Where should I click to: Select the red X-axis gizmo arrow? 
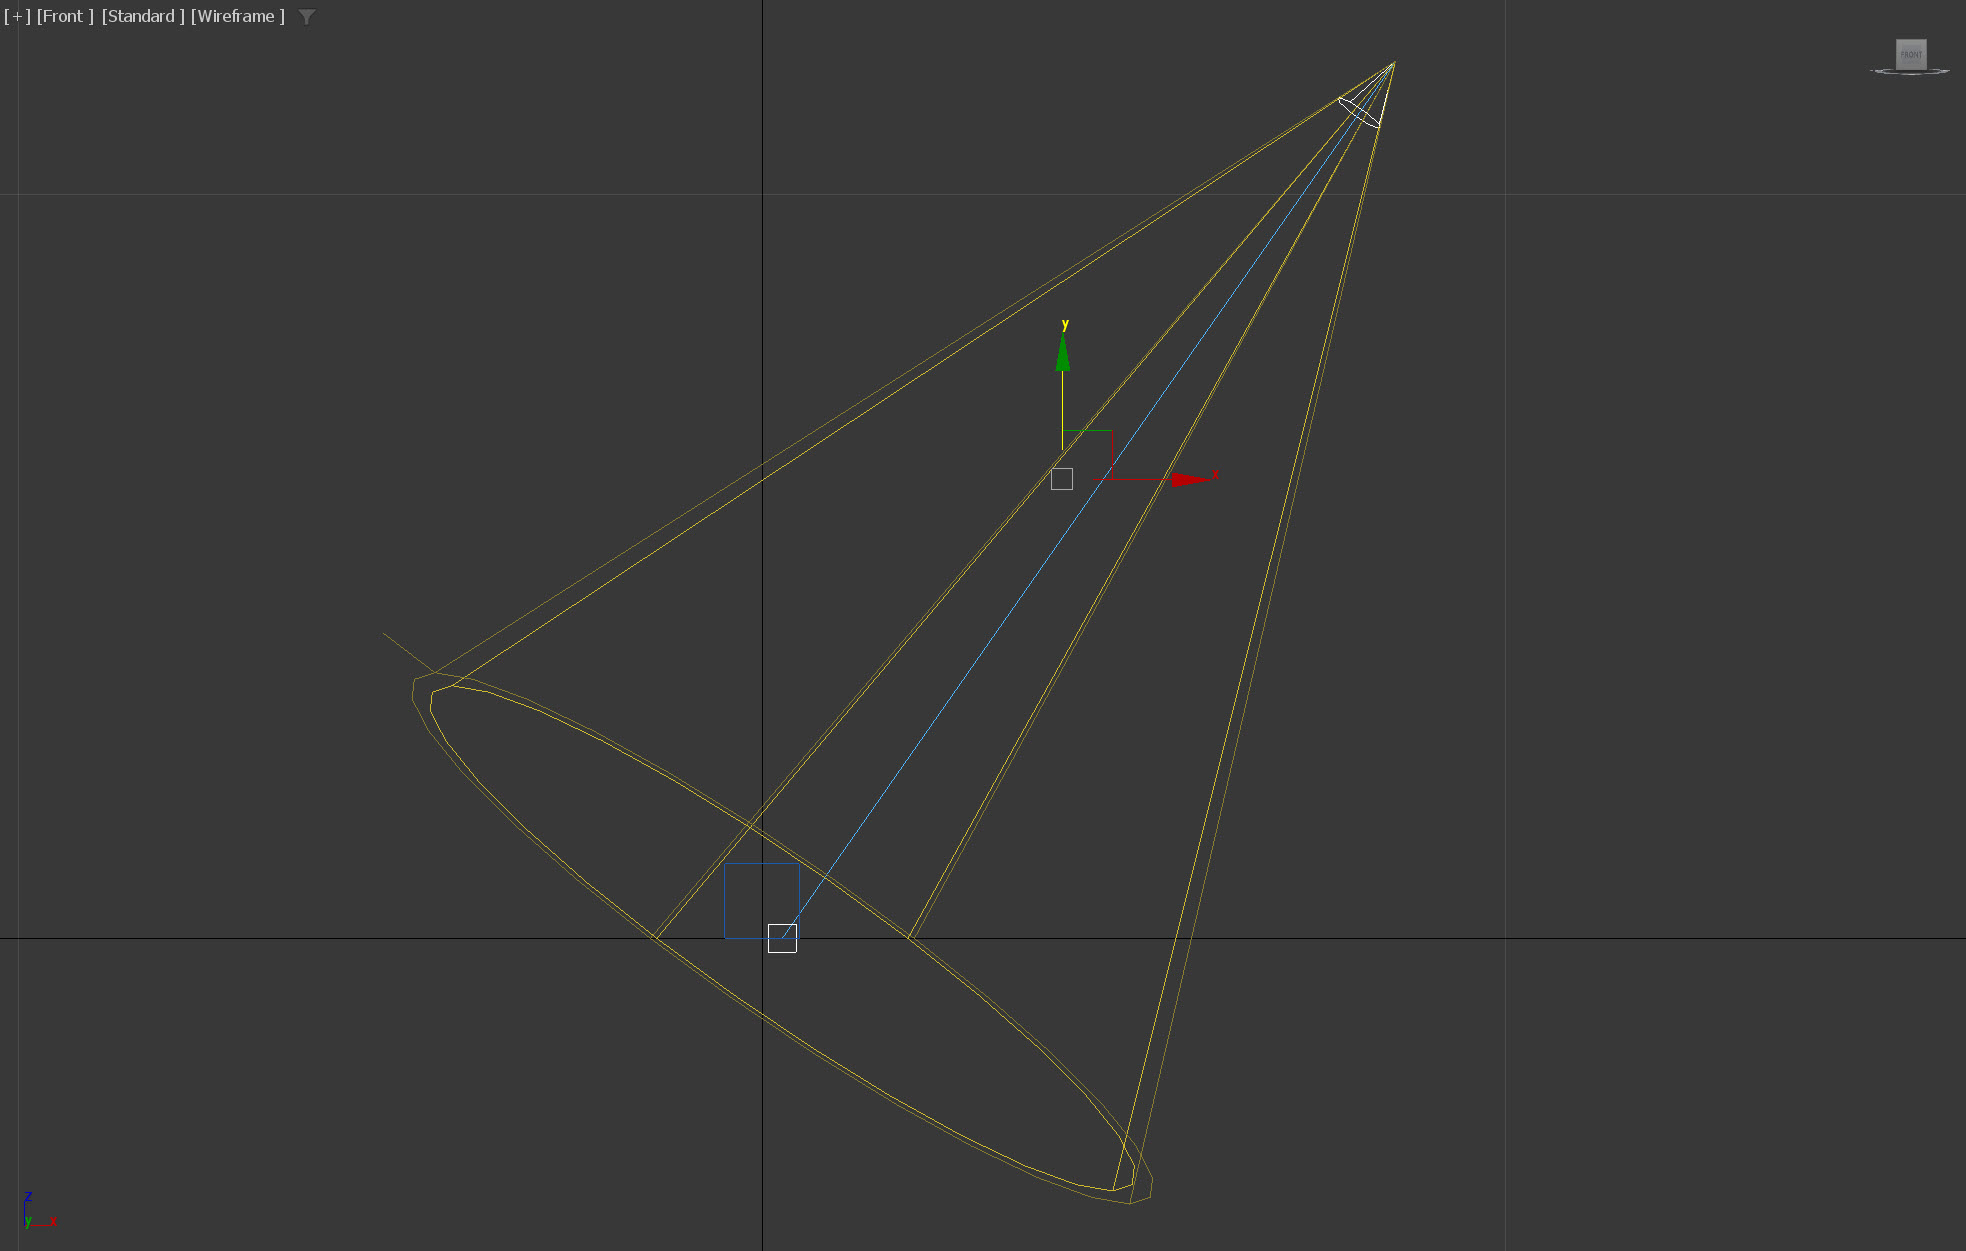(1187, 480)
